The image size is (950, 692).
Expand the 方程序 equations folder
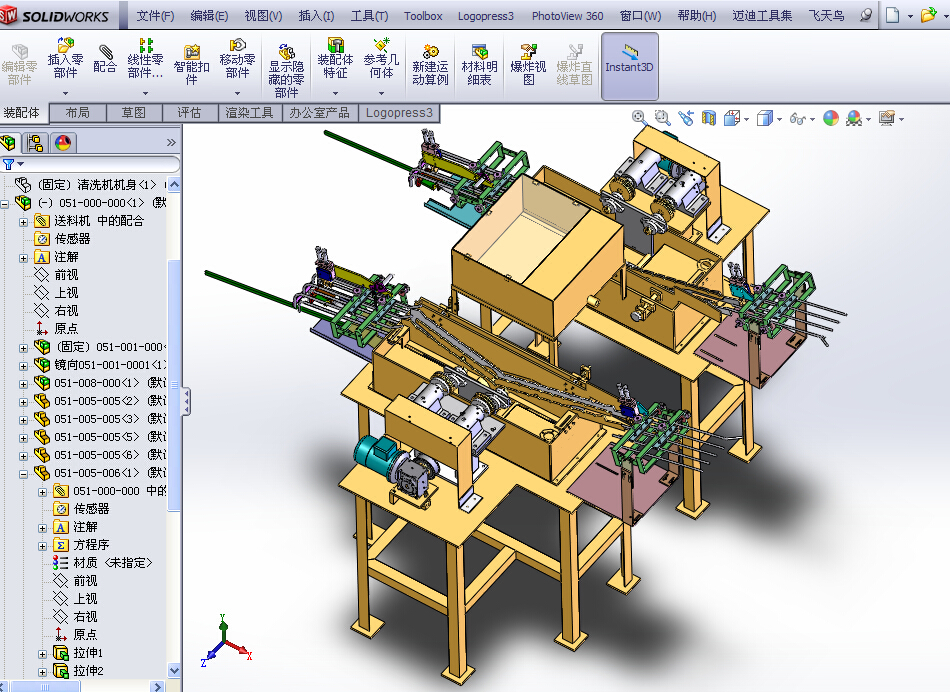pyautogui.click(x=42, y=547)
